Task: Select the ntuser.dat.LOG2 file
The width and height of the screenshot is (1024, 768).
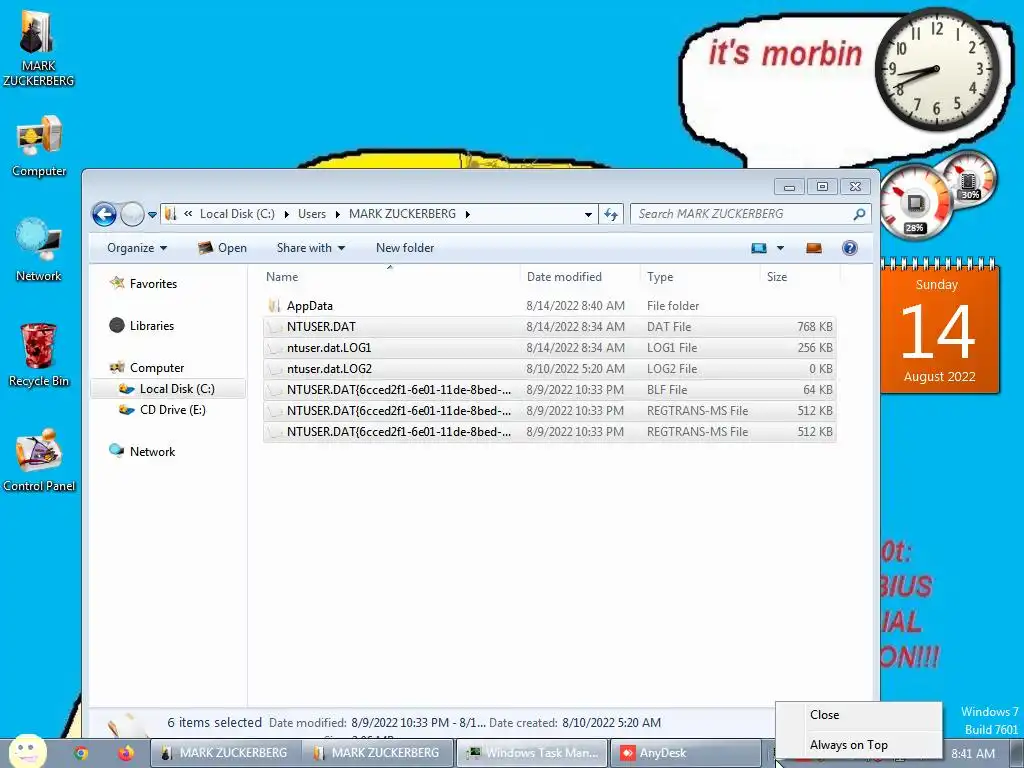Action: point(549,368)
